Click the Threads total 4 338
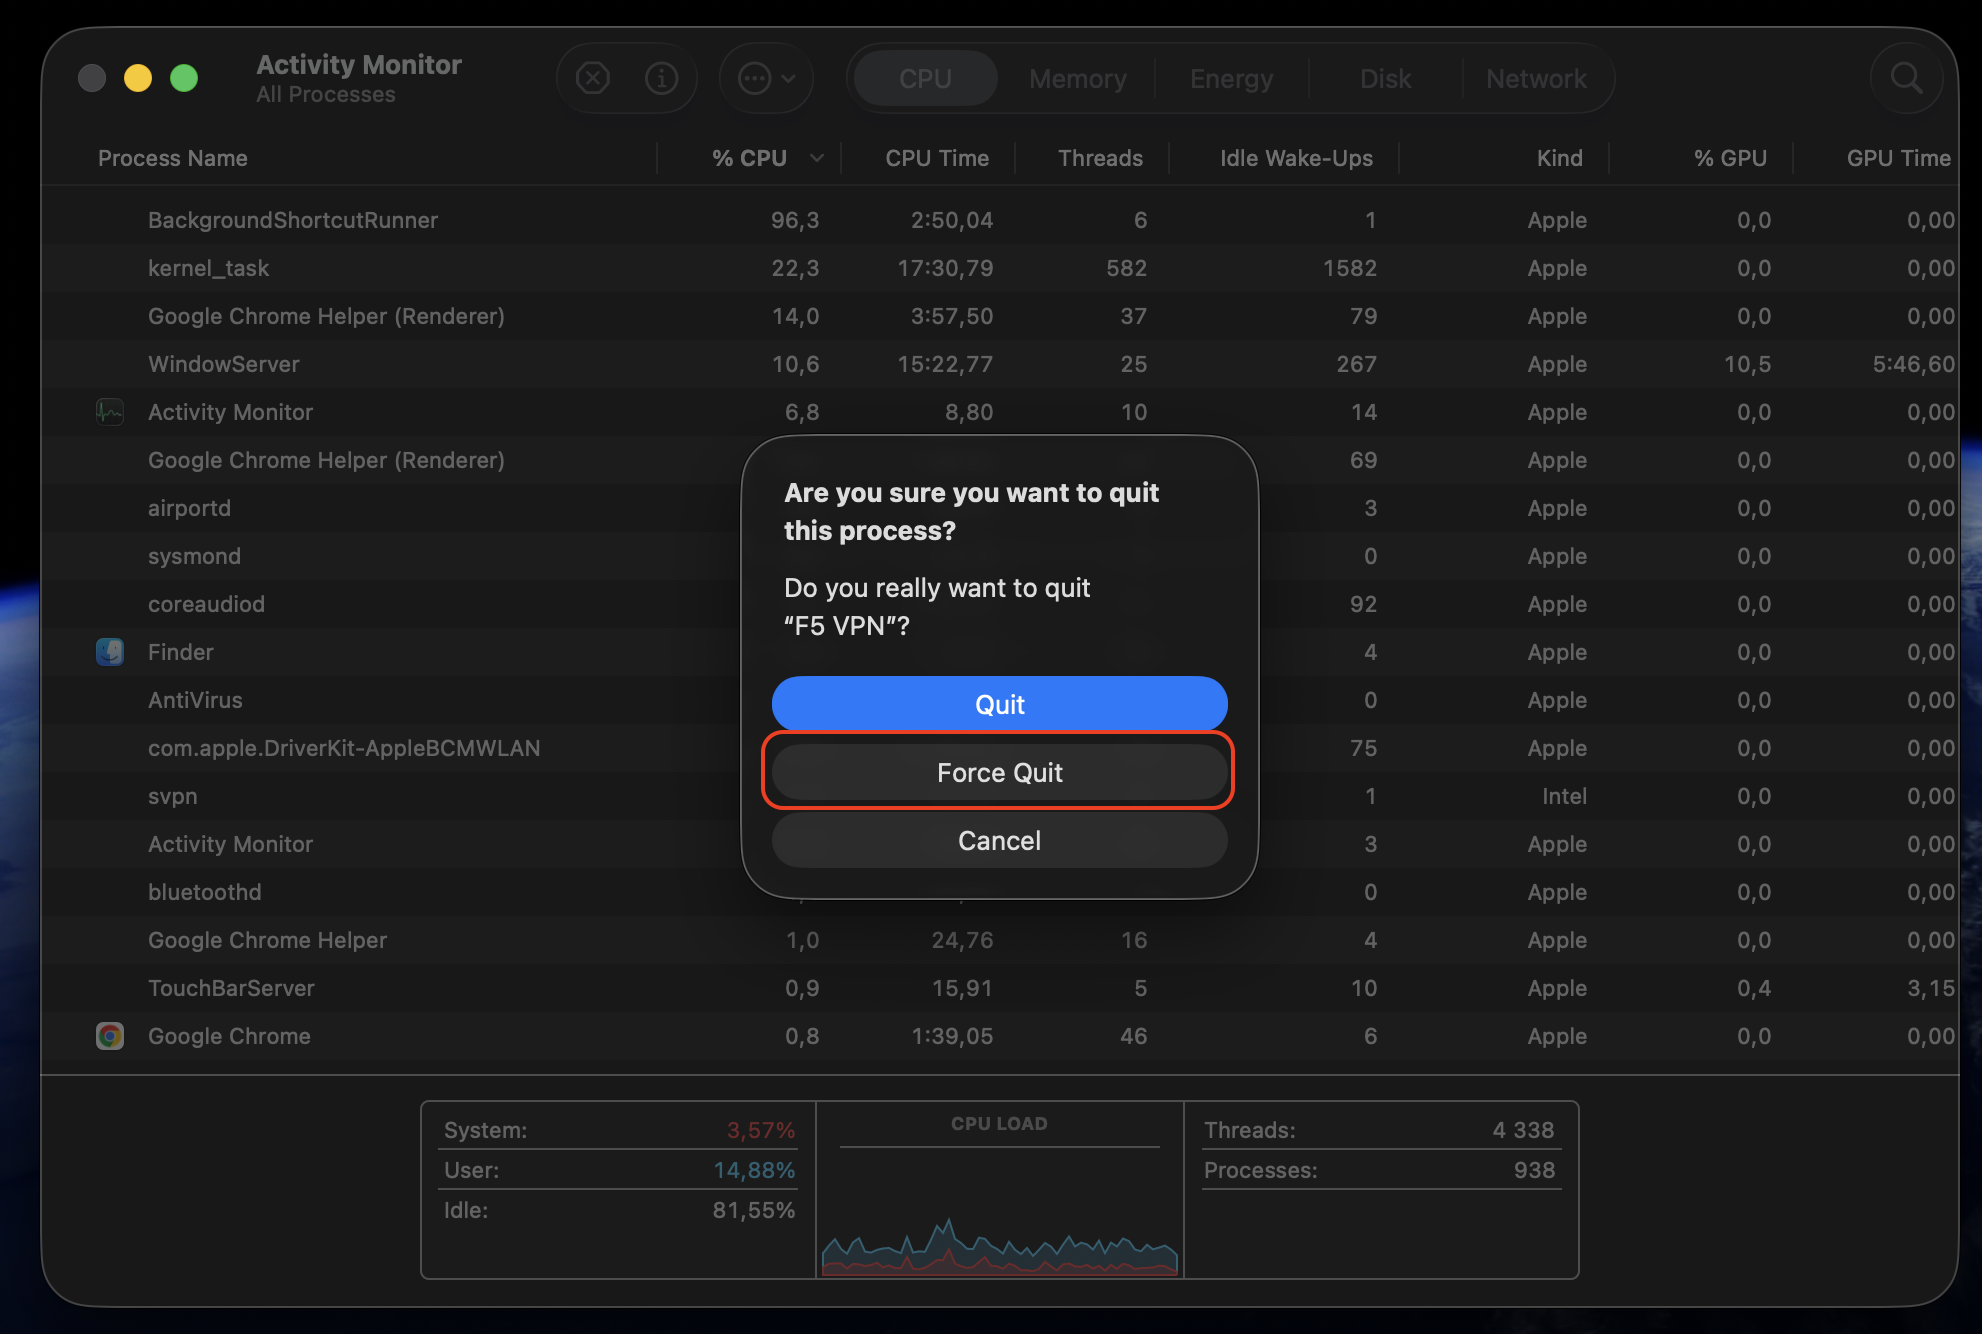The width and height of the screenshot is (1982, 1334). pos(1523,1130)
